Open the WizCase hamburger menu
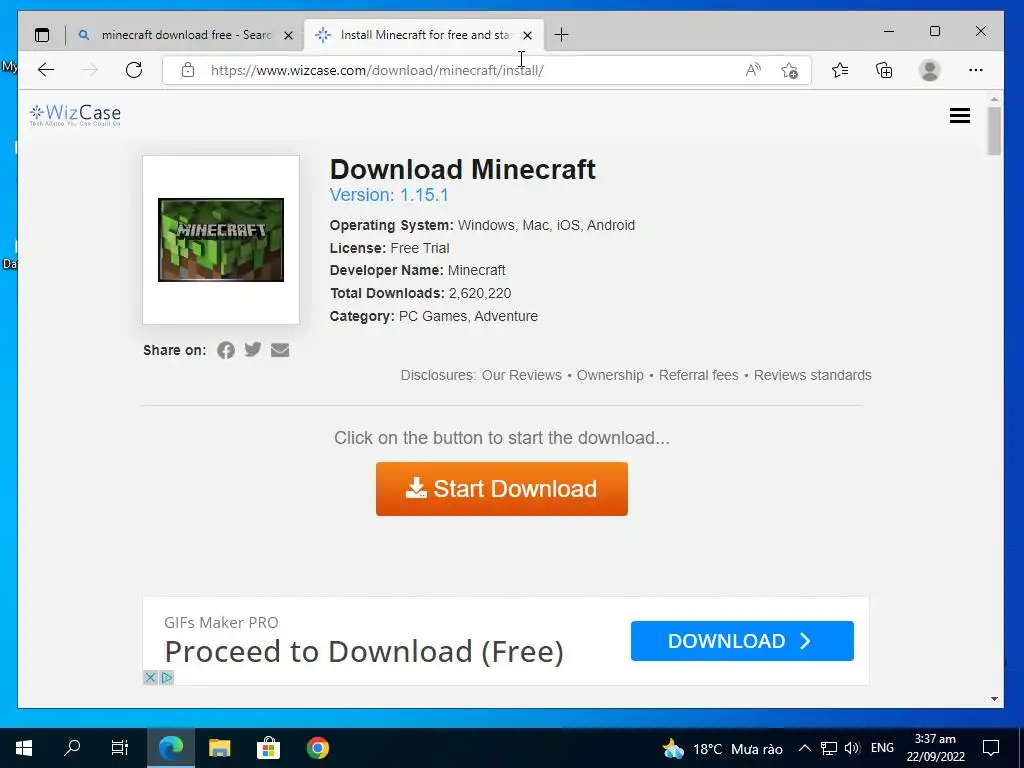 [959, 116]
